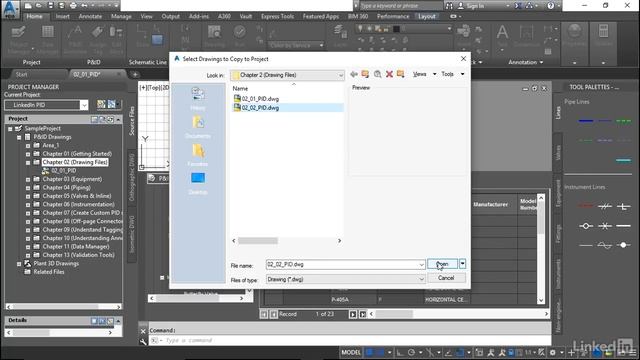Switch to the Insert ribbon tab

click(62, 16)
